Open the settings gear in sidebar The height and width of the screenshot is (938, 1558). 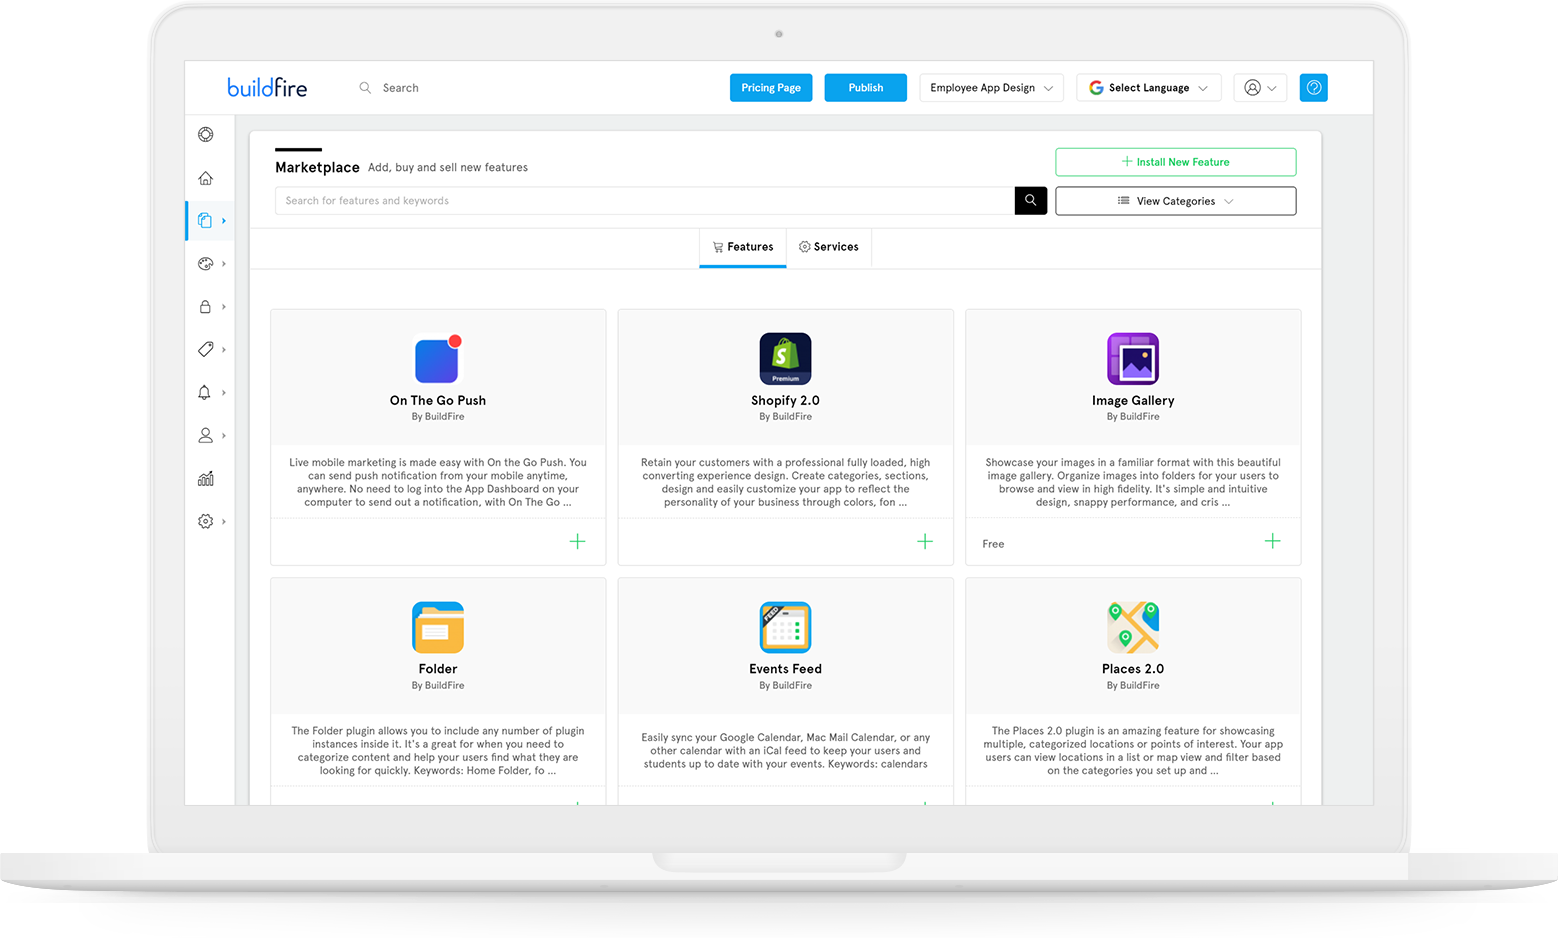click(207, 521)
